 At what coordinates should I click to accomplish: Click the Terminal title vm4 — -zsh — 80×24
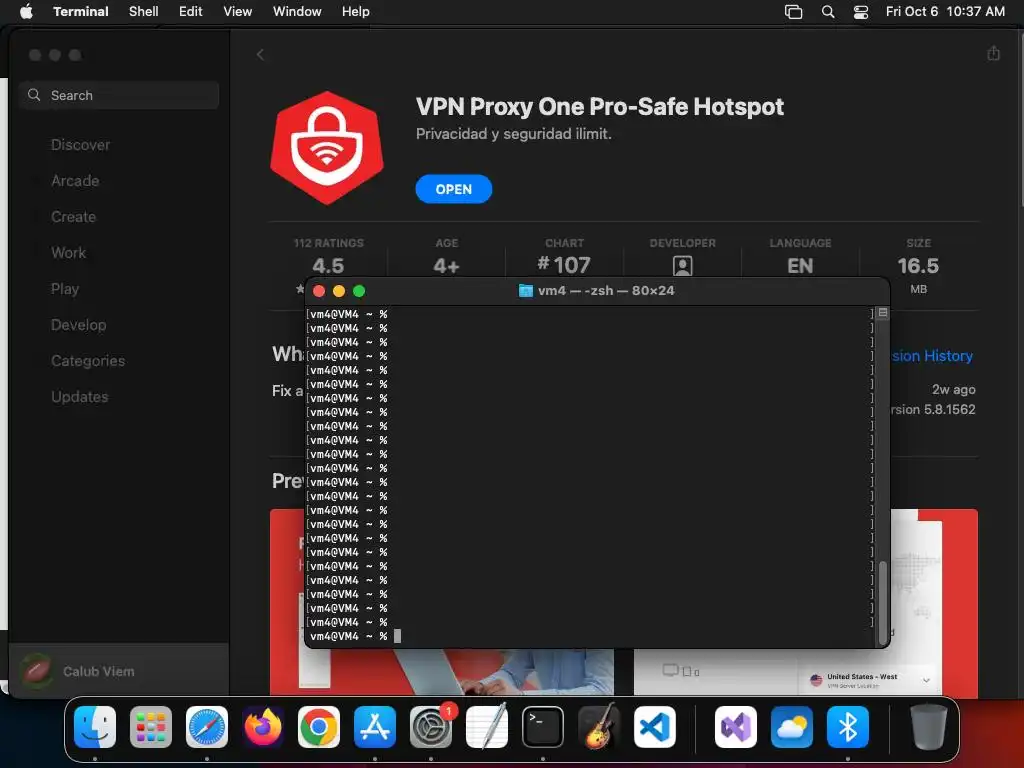pos(605,291)
